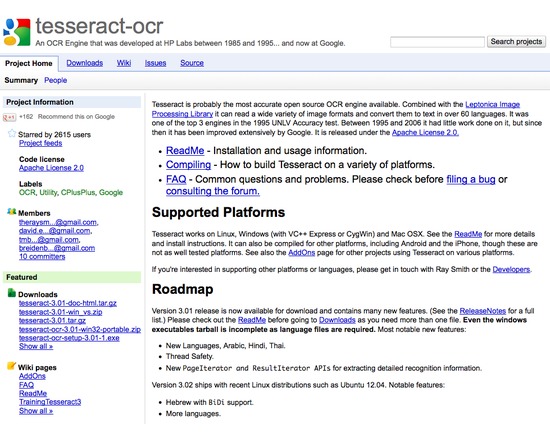The height and width of the screenshot is (440, 550).
Task: Open the Leptonica Image Processing Library link
Action: pos(492,105)
